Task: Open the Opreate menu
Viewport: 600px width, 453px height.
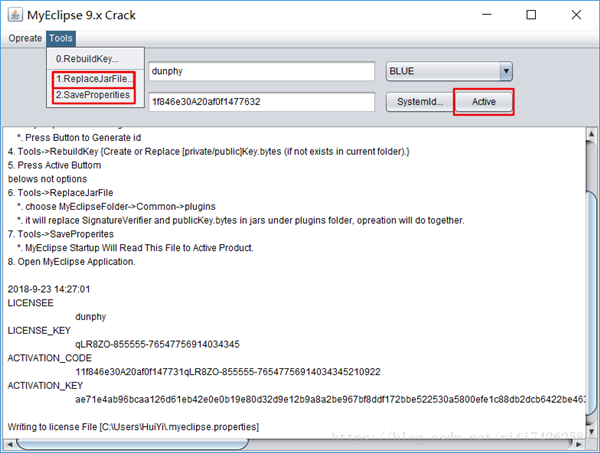Action: pyautogui.click(x=25, y=38)
